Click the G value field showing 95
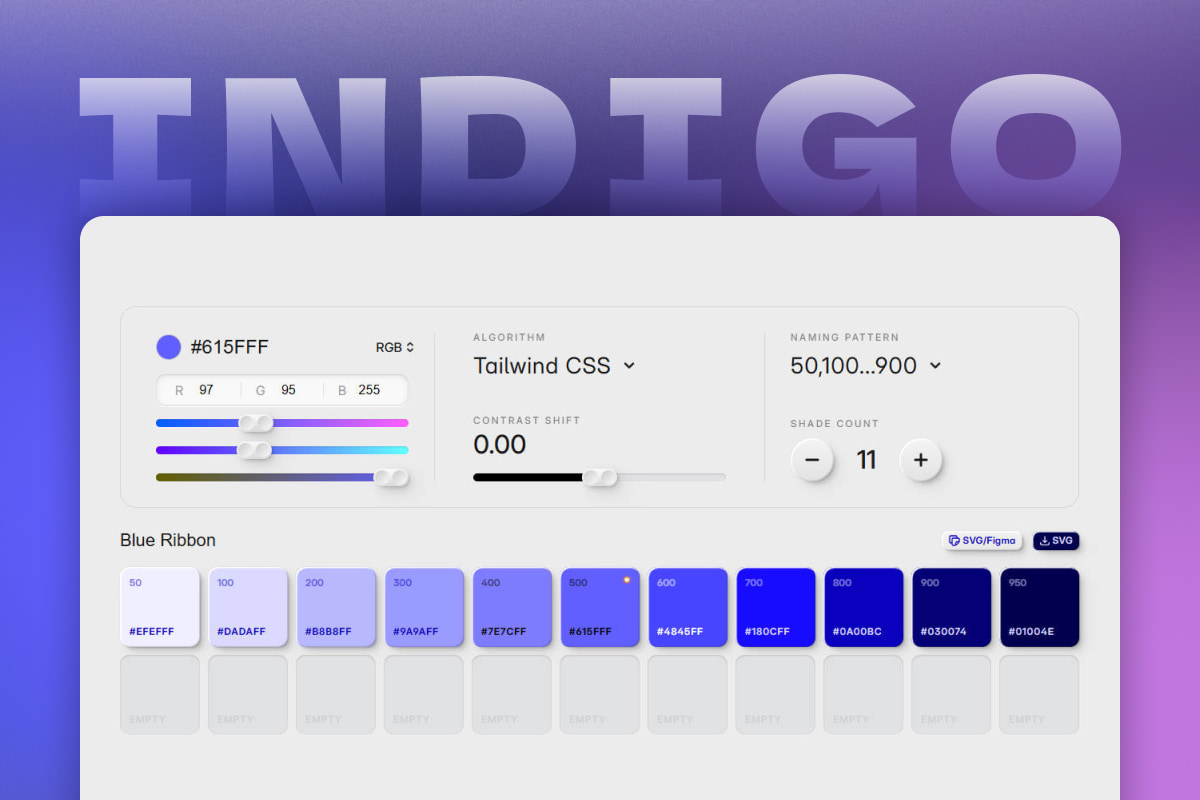Viewport: 1200px width, 800px height. 288,390
